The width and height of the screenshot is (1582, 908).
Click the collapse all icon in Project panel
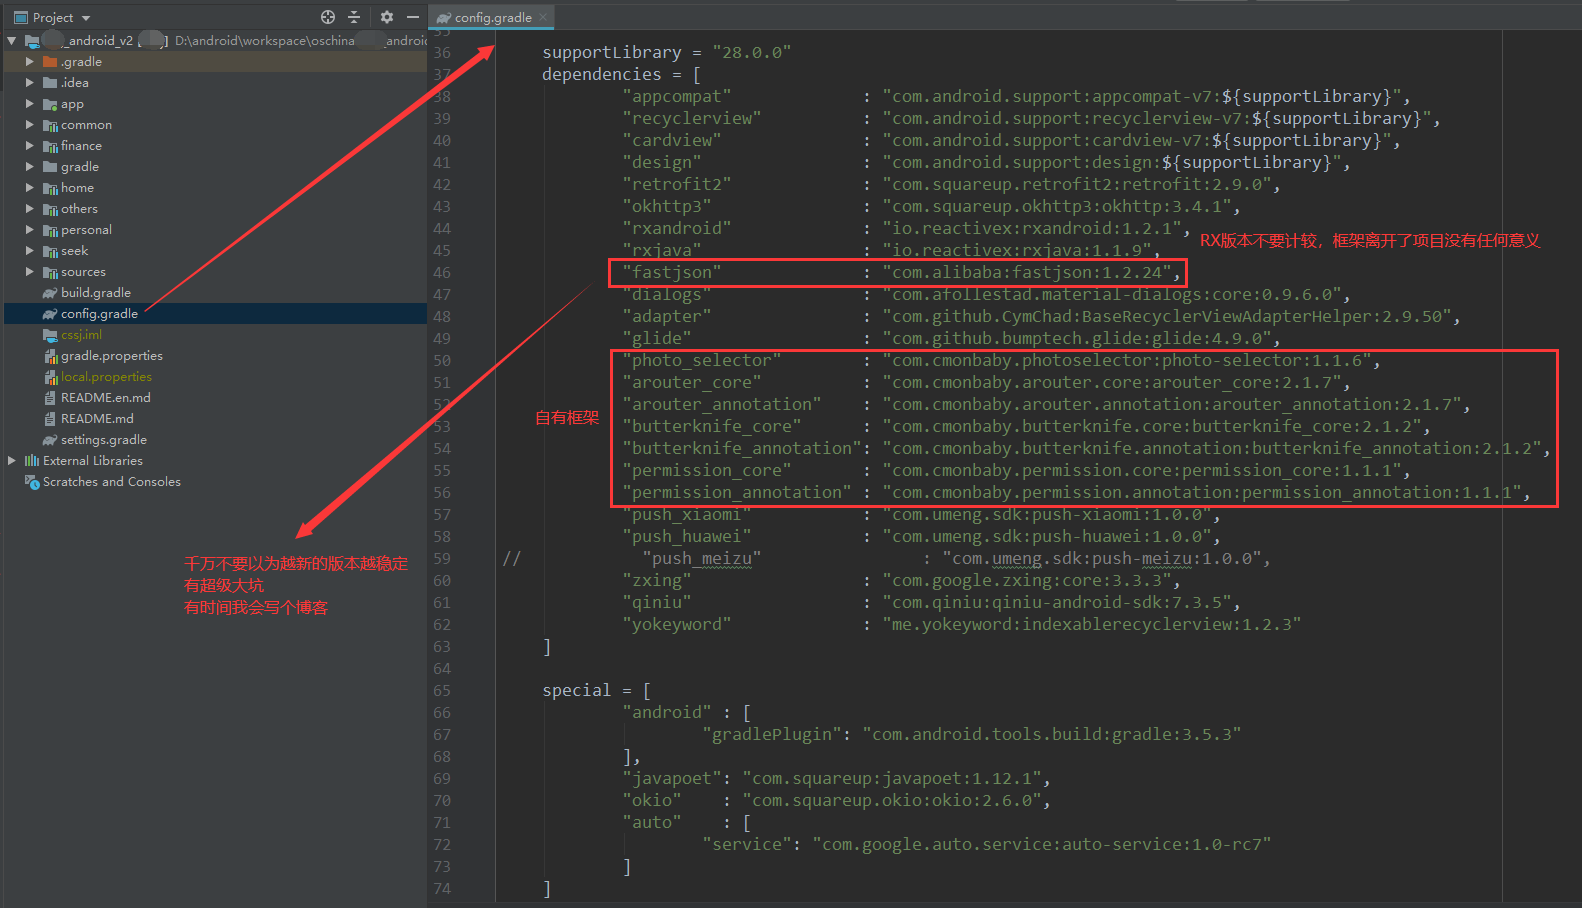coord(354,17)
